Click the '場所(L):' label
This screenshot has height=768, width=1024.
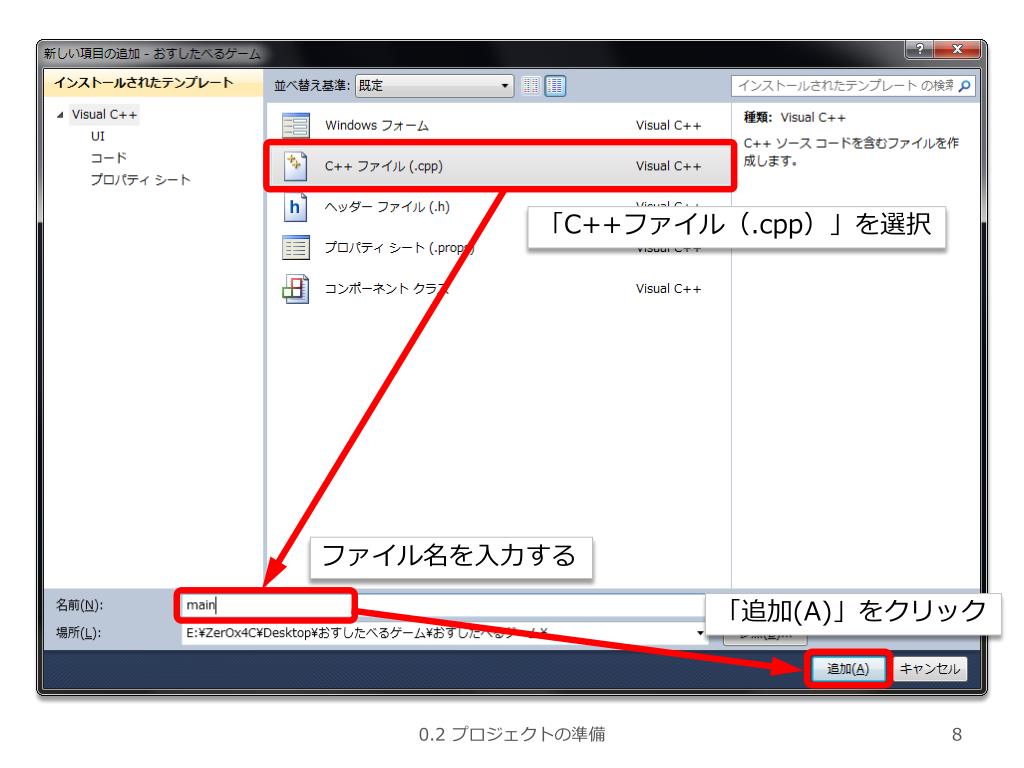(x=78, y=633)
